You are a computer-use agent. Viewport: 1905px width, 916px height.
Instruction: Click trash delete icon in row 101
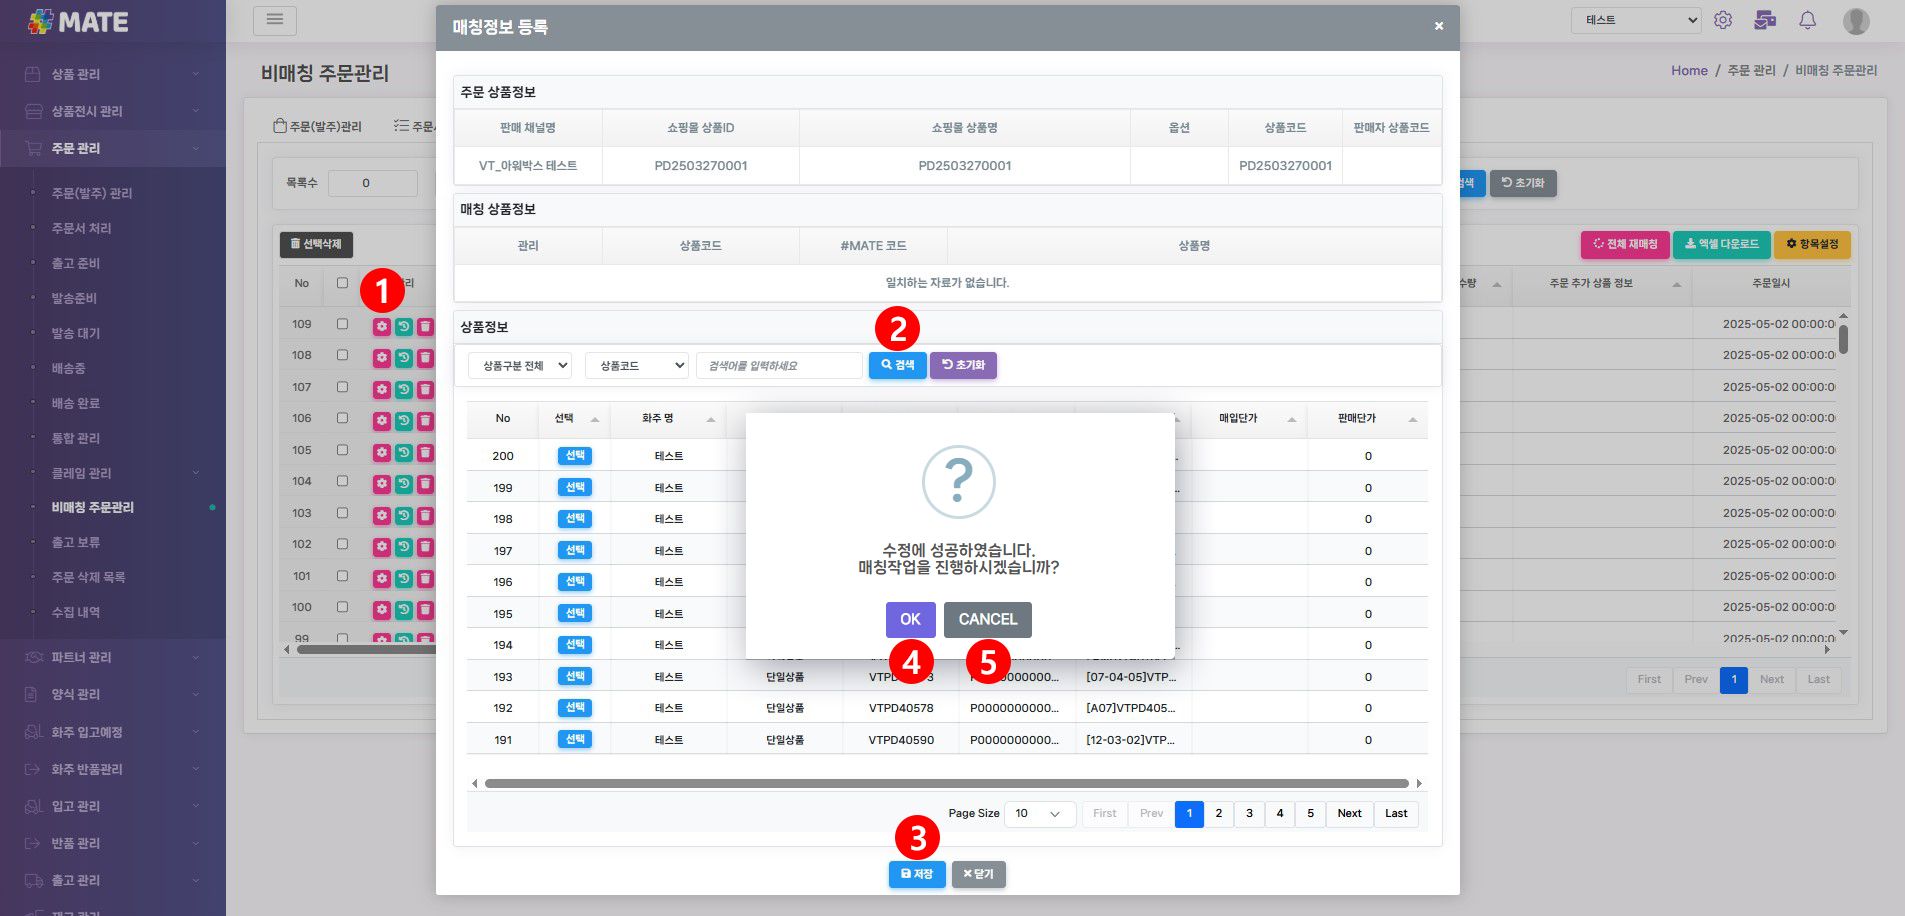[x=425, y=578]
